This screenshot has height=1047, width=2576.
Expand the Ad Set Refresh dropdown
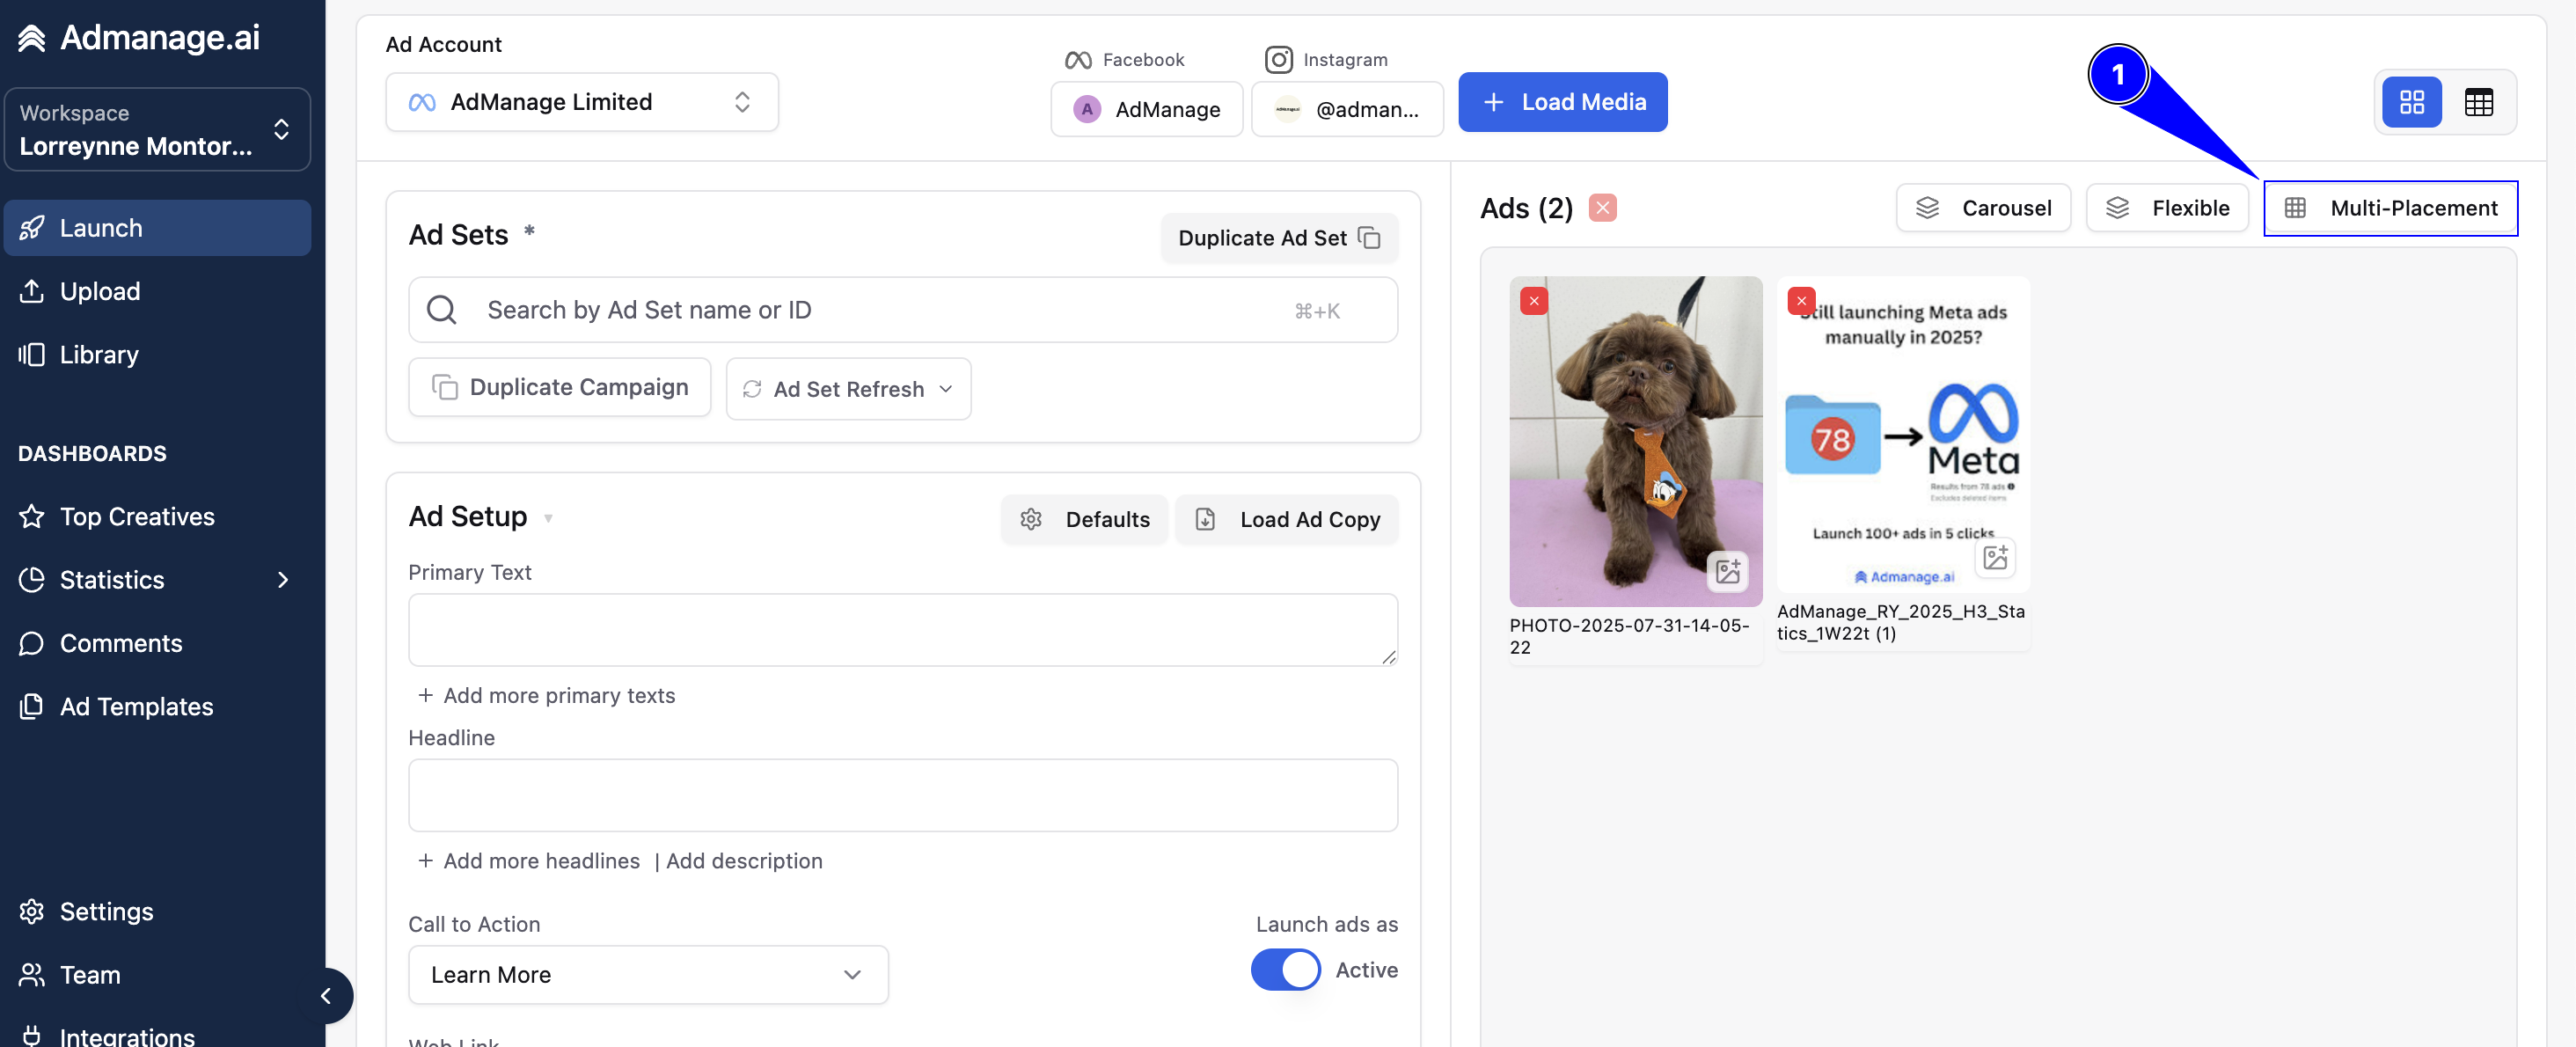tap(848, 389)
